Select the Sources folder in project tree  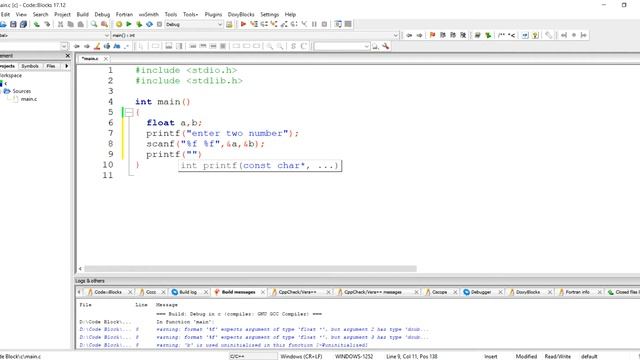pyautogui.click(x=22, y=91)
